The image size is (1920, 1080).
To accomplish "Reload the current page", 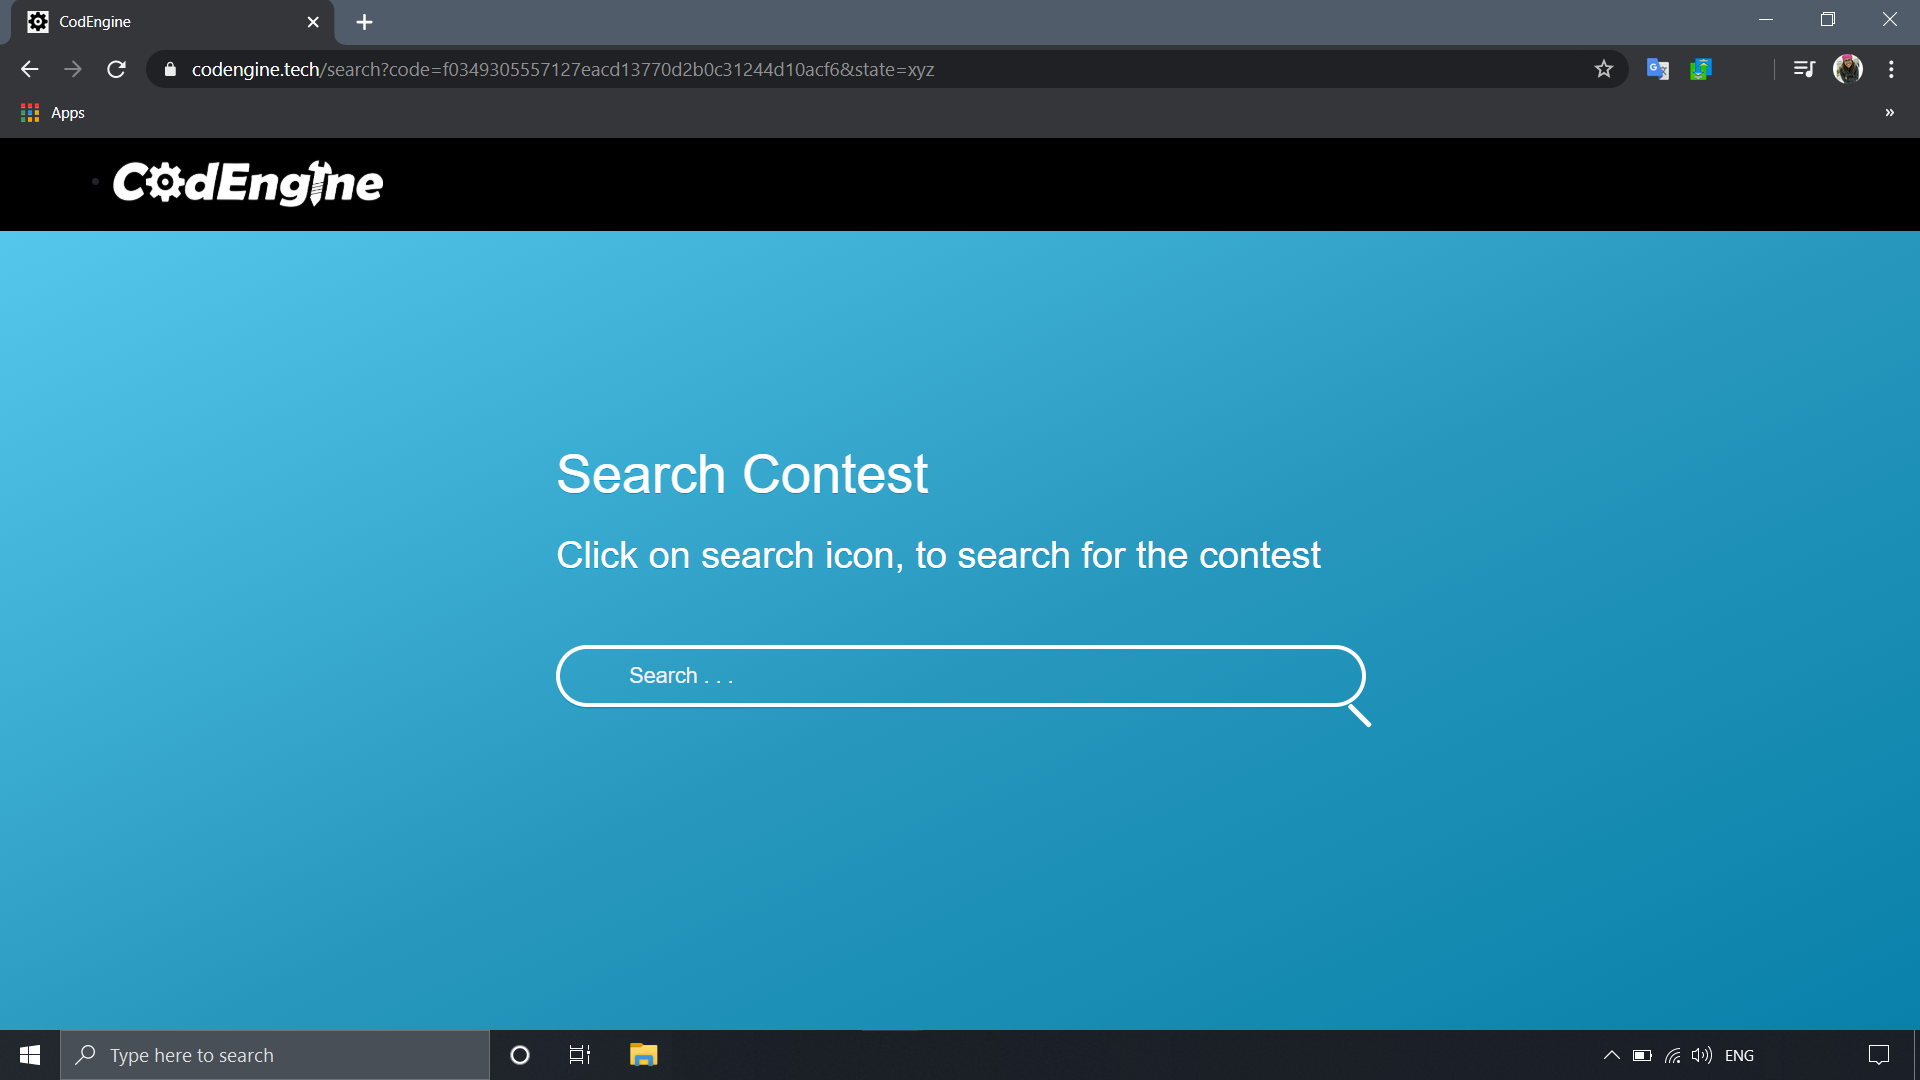I will coord(117,69).
